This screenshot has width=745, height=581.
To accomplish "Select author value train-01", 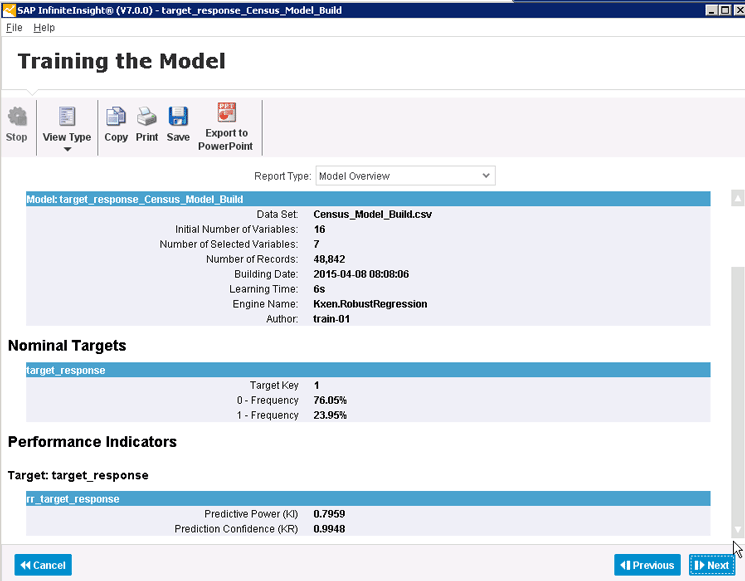I will click(x=332, y=319).
